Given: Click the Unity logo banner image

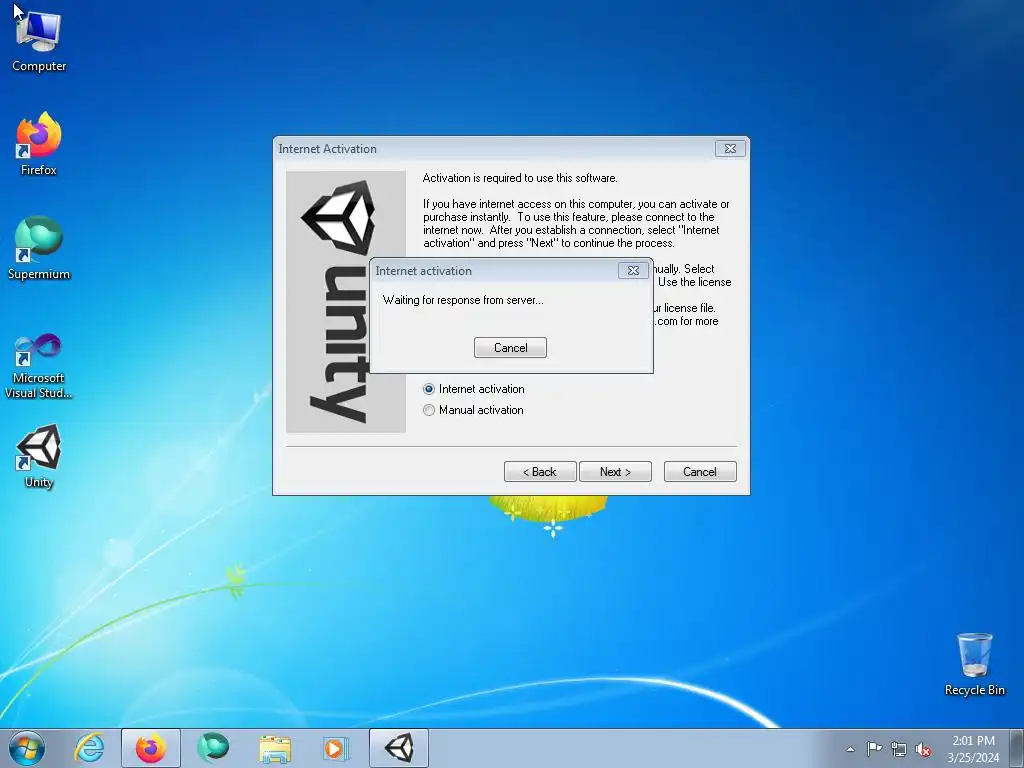Looking at the screenshot, I should 346,302.
